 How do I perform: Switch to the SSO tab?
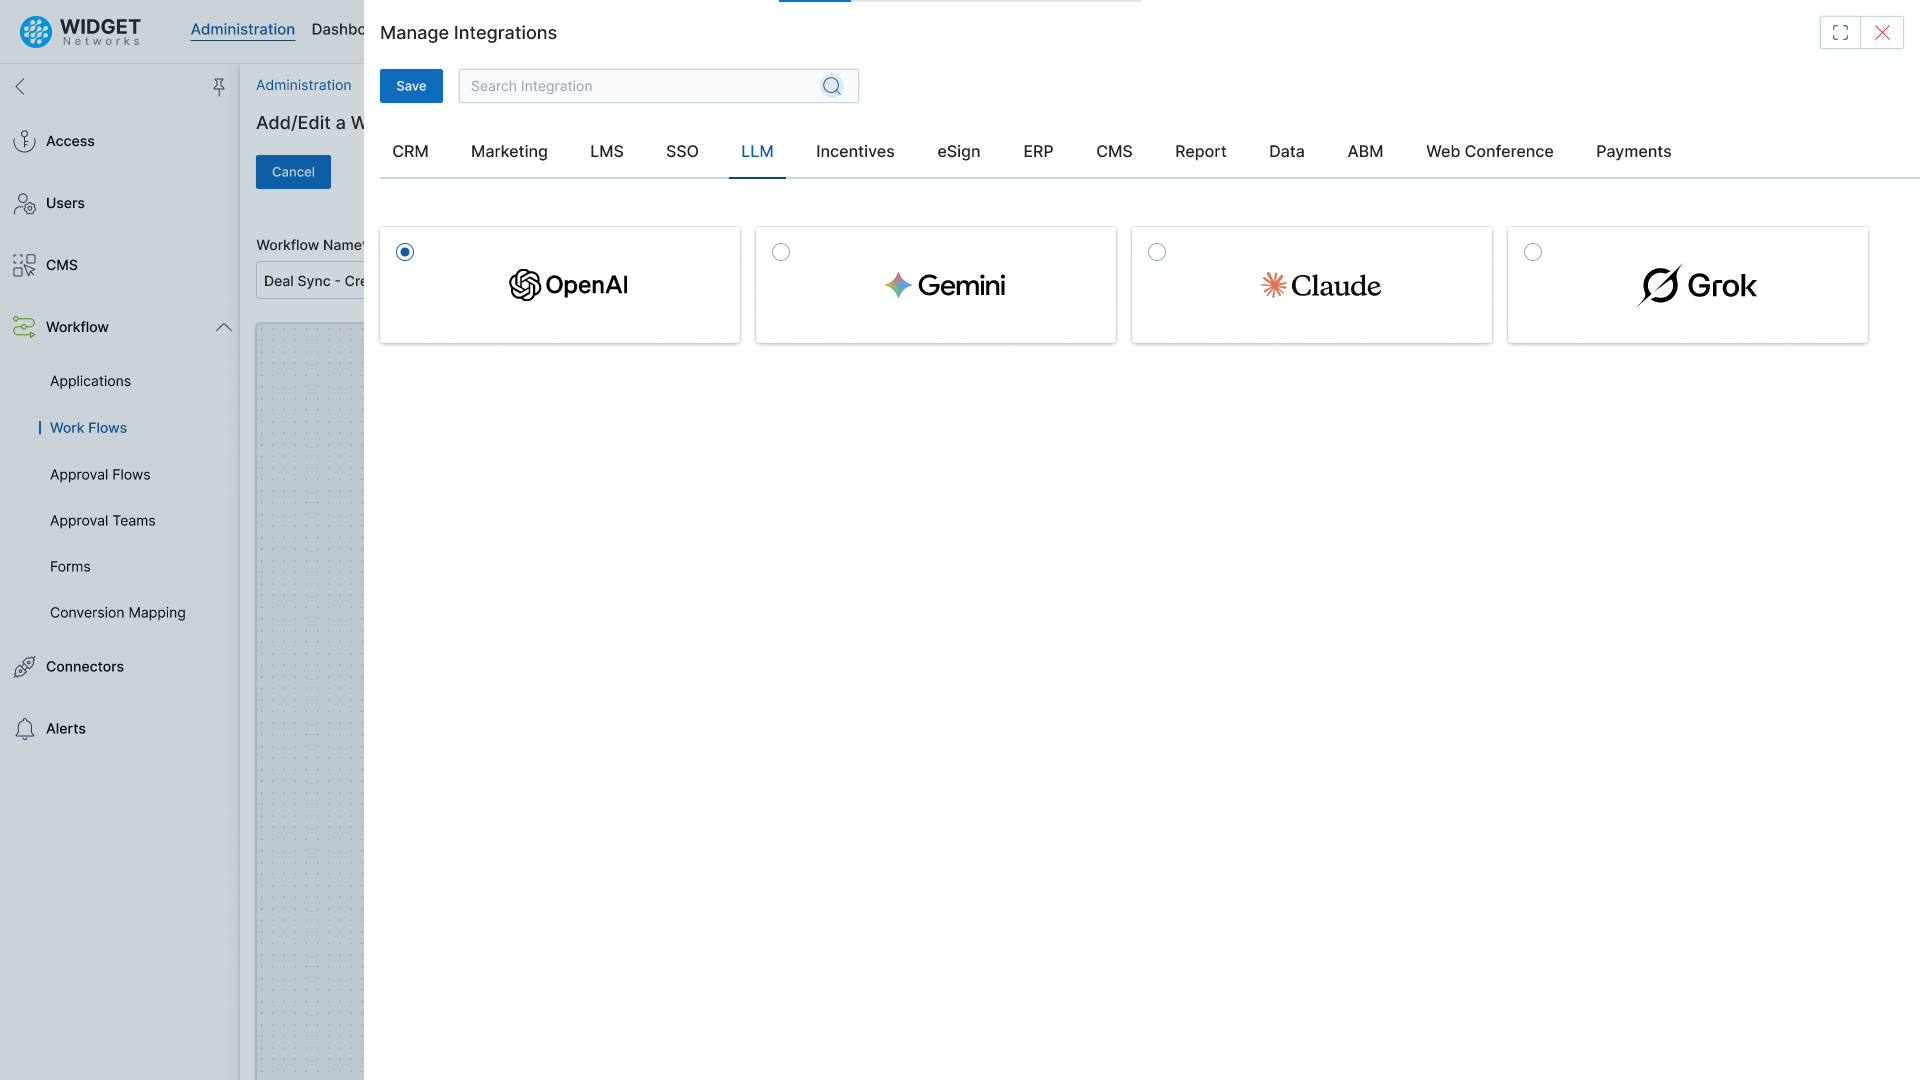tap(682, 152)
